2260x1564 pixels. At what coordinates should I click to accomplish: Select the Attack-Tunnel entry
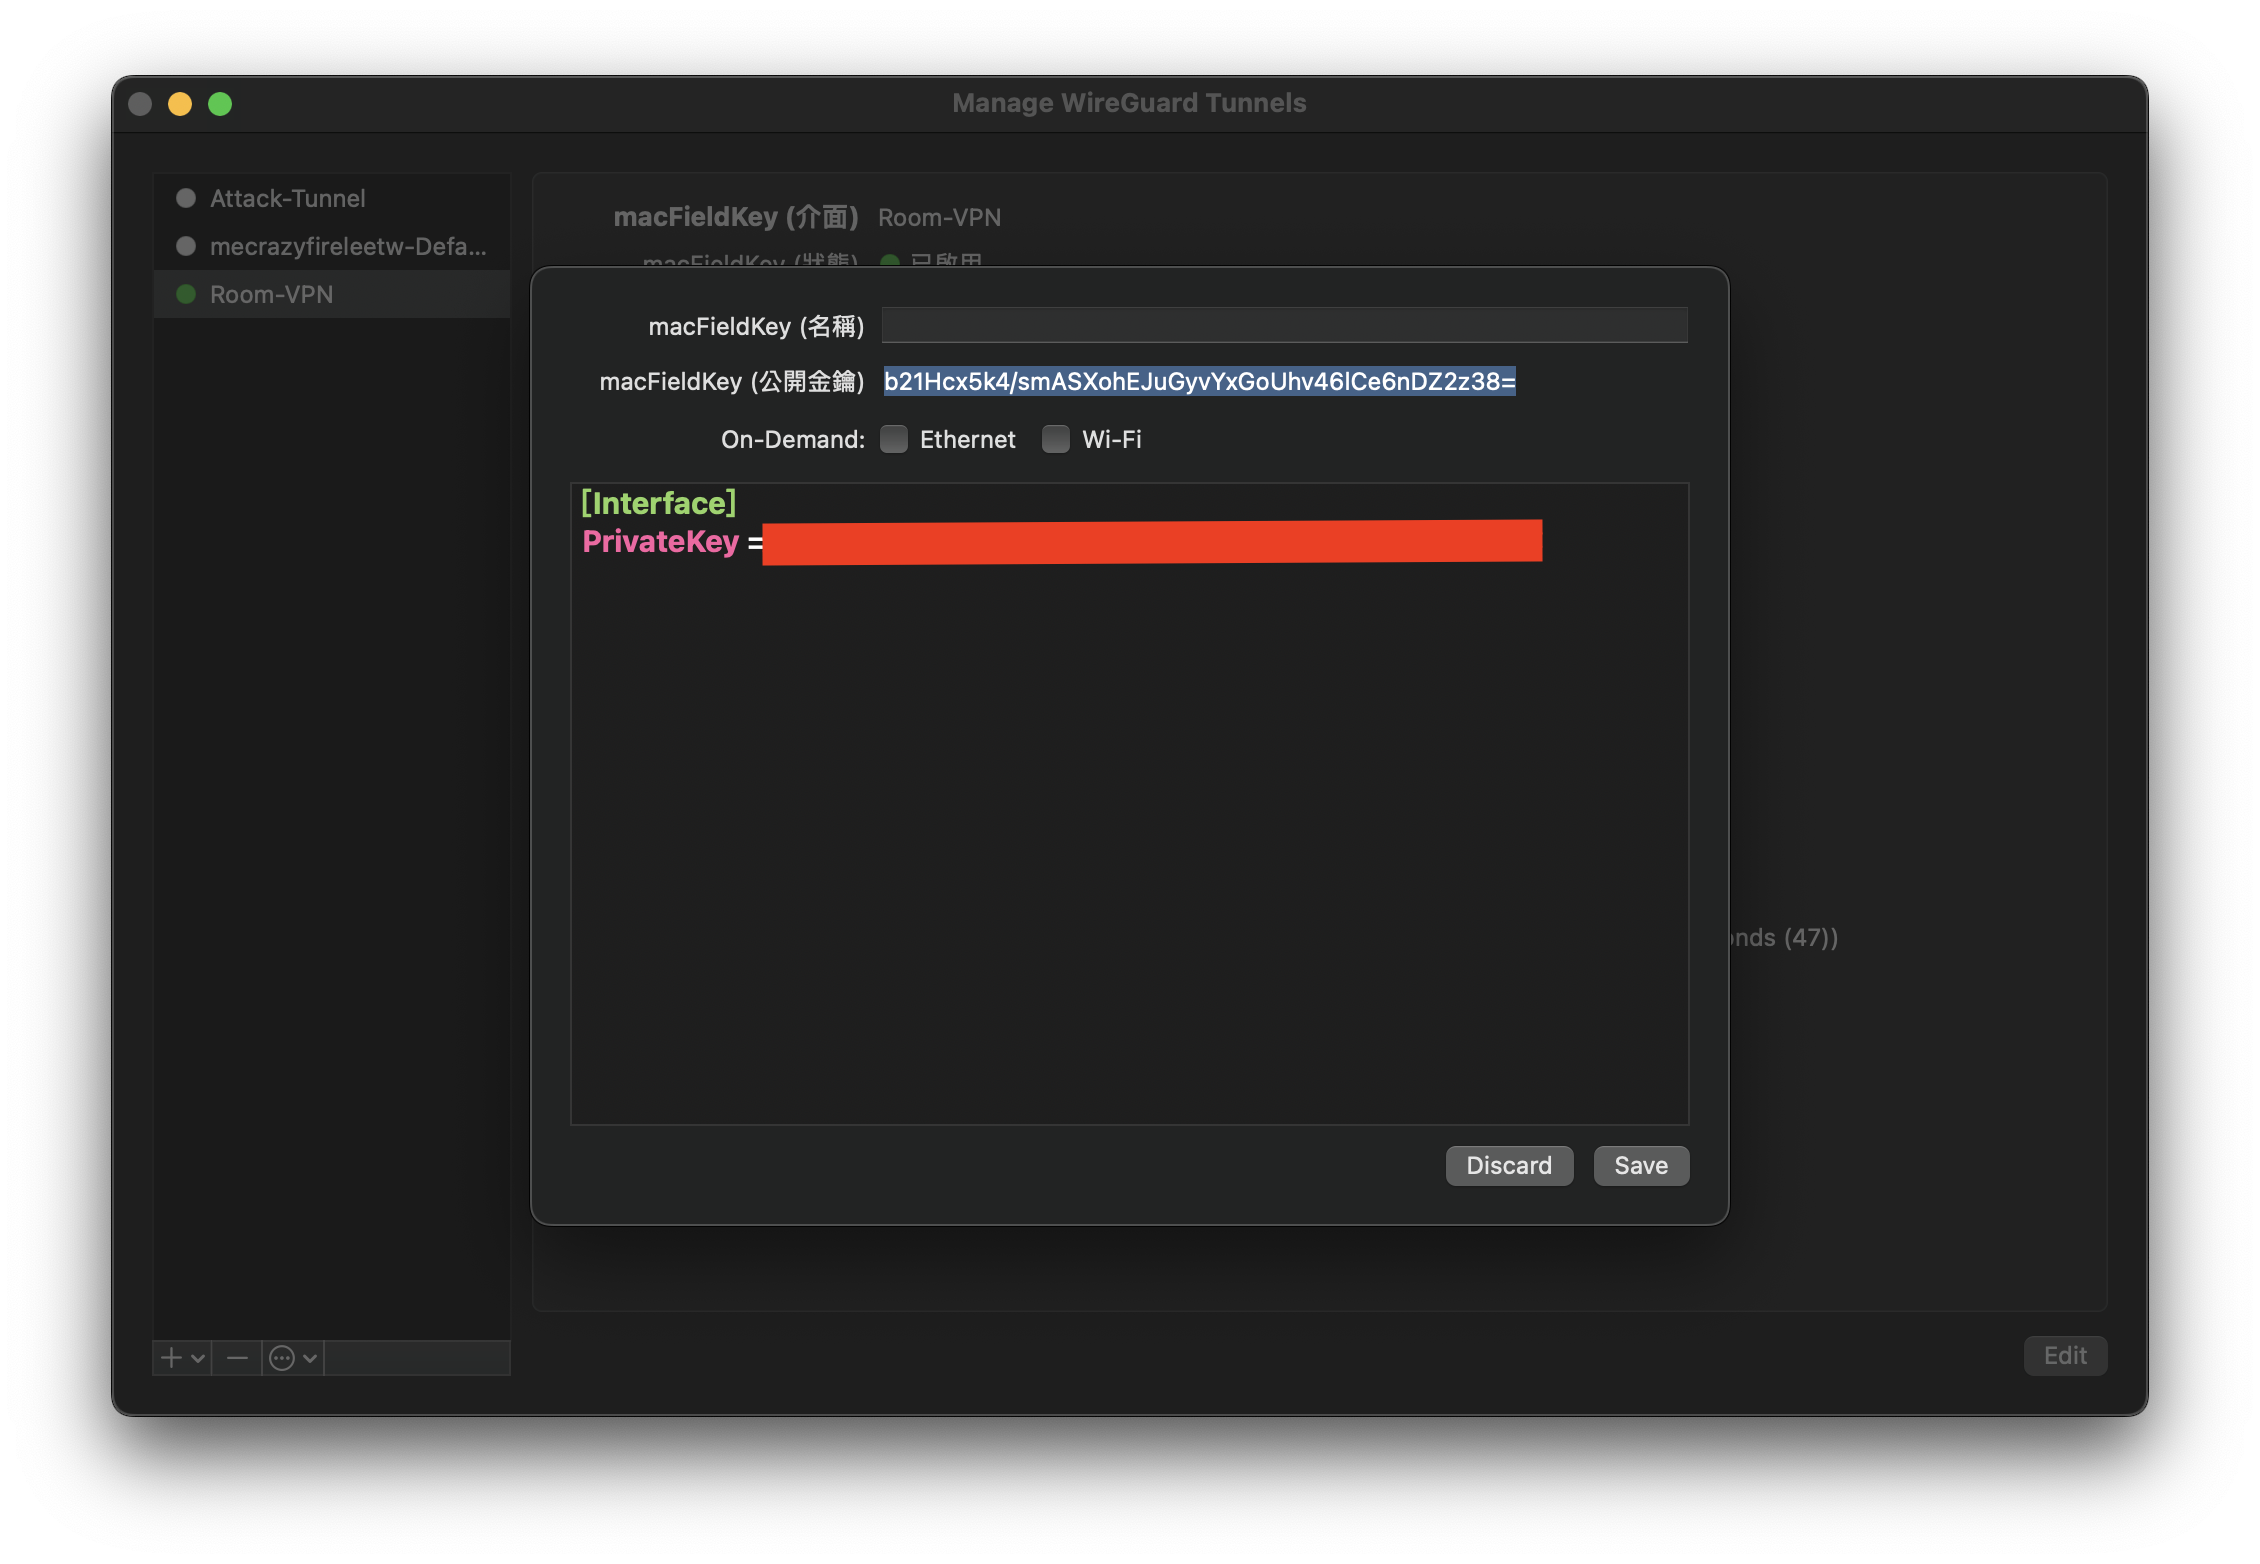tap(288, 198)
